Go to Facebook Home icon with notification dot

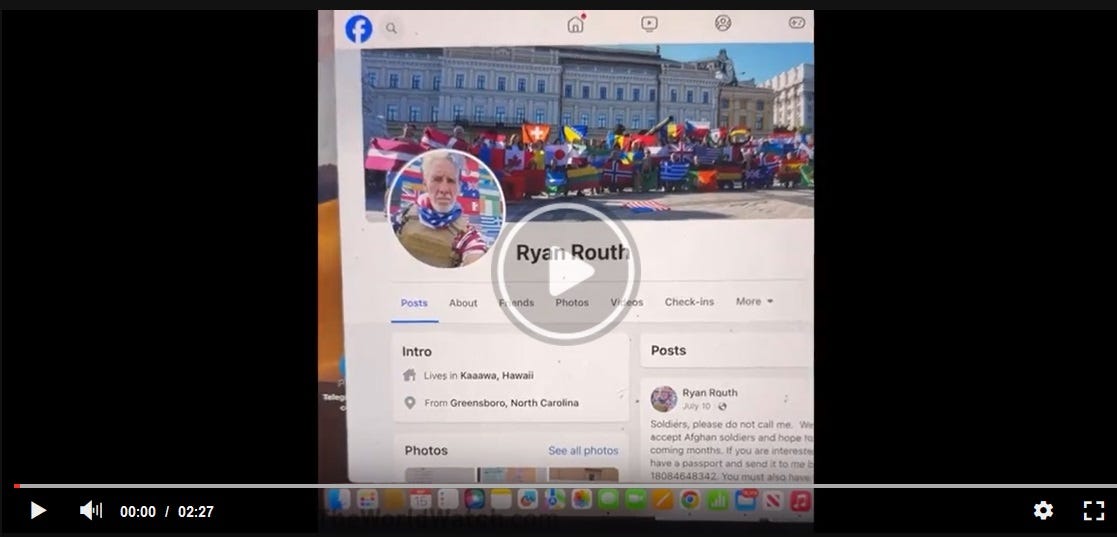576,24
